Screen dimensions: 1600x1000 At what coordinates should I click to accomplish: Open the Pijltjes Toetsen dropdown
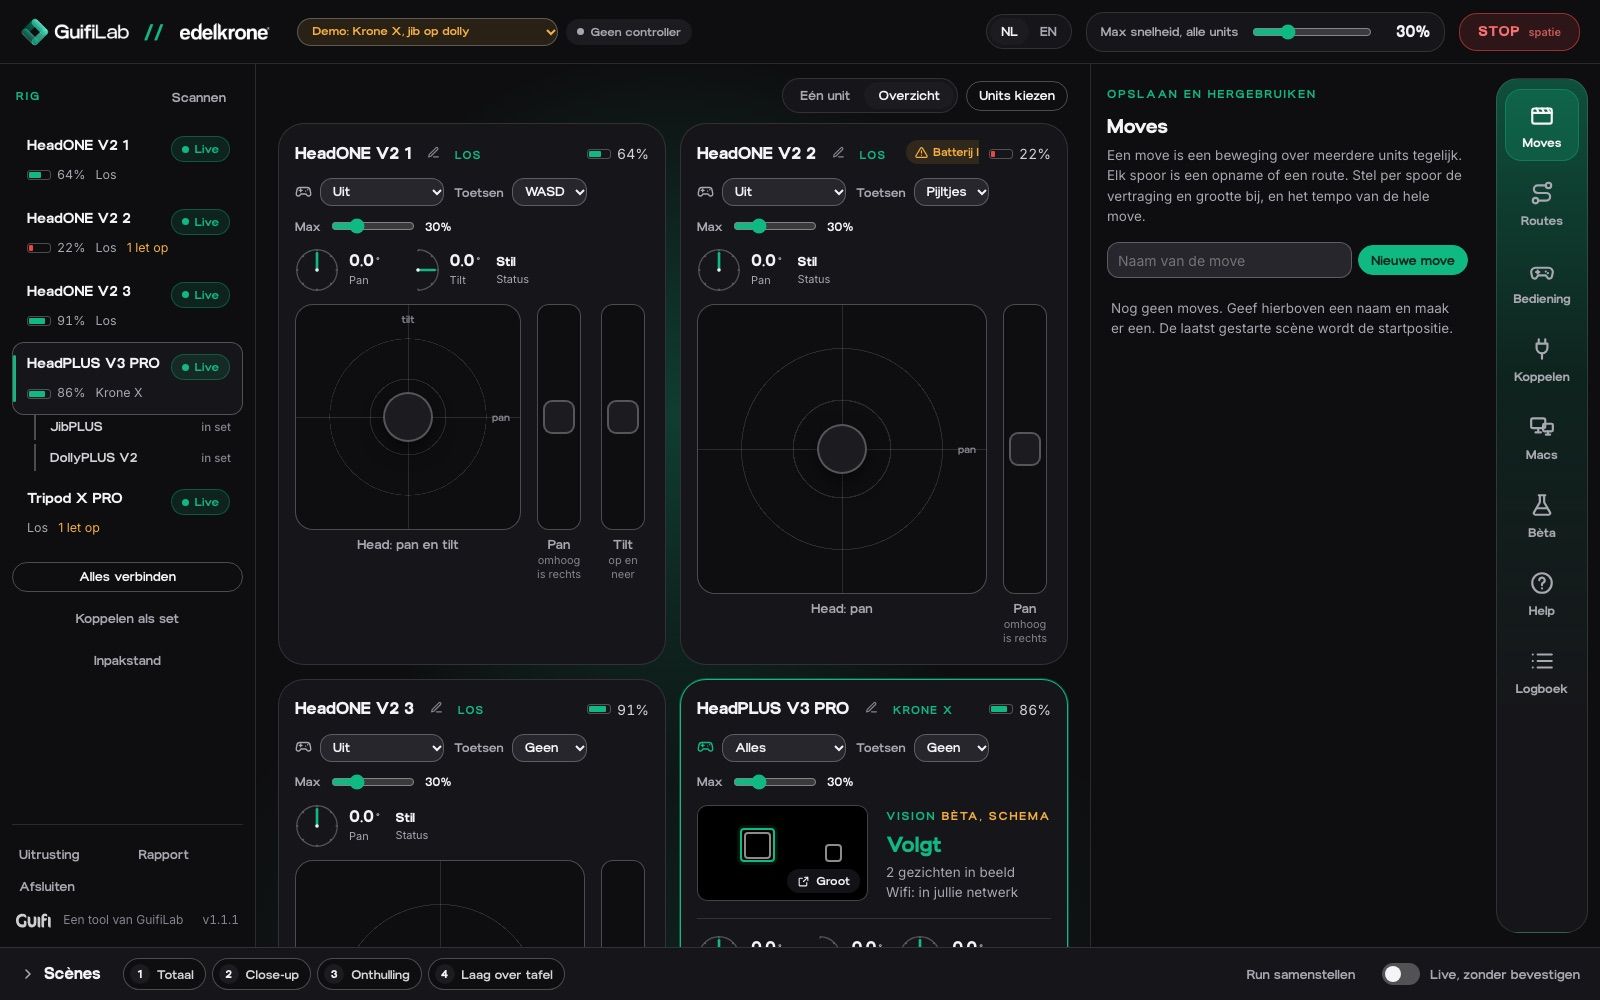[951, 192]
